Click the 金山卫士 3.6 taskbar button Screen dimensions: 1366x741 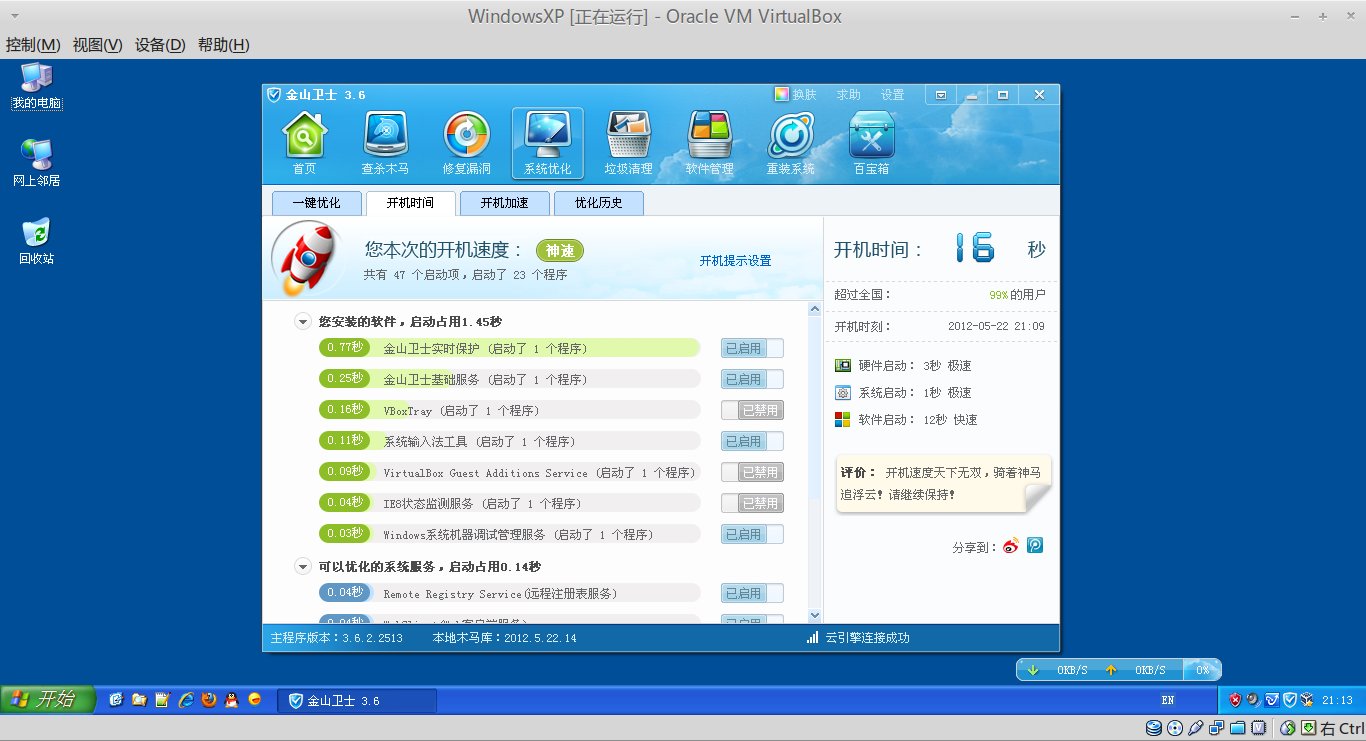(x=357, y=701)
